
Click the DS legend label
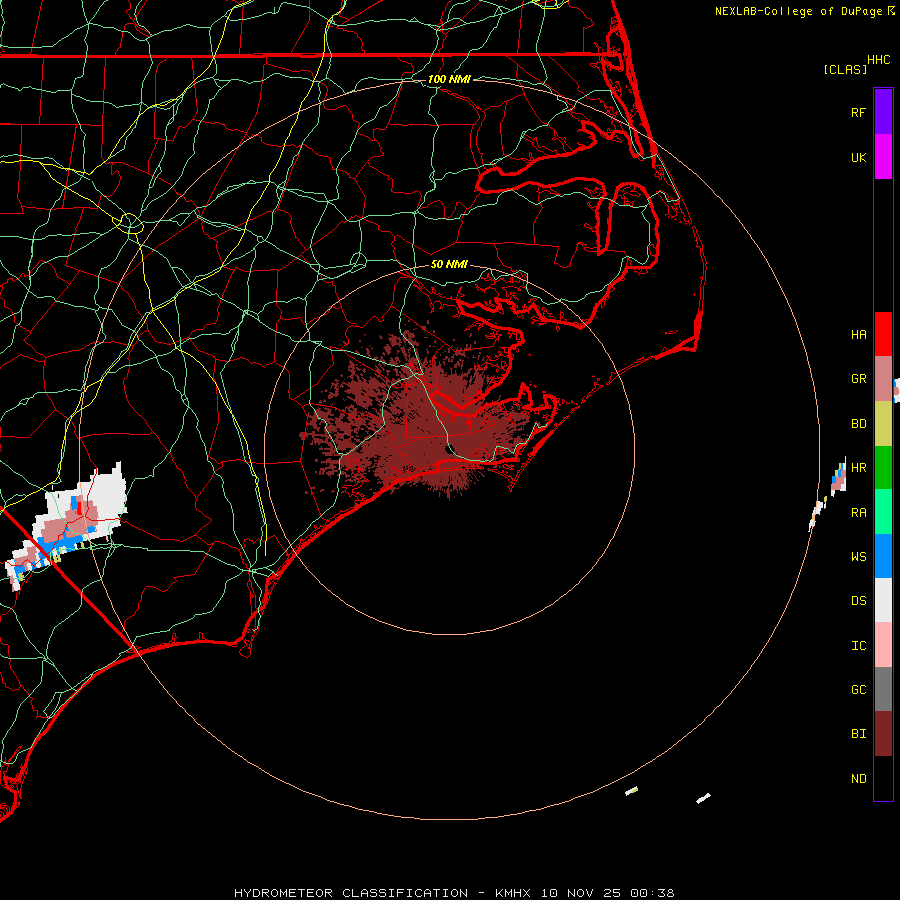tap(858, 601)
